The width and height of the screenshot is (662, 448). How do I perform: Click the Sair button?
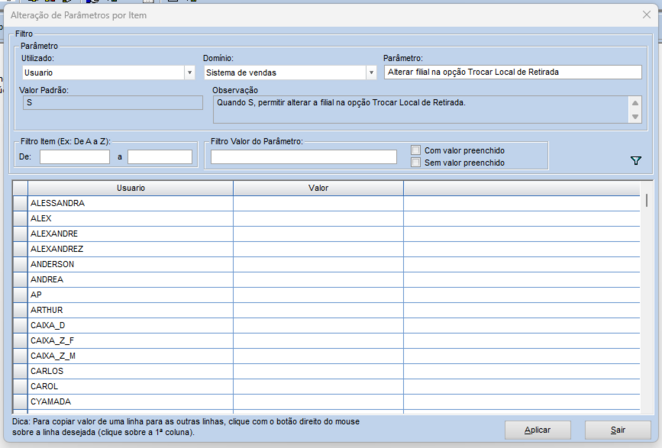618,430
